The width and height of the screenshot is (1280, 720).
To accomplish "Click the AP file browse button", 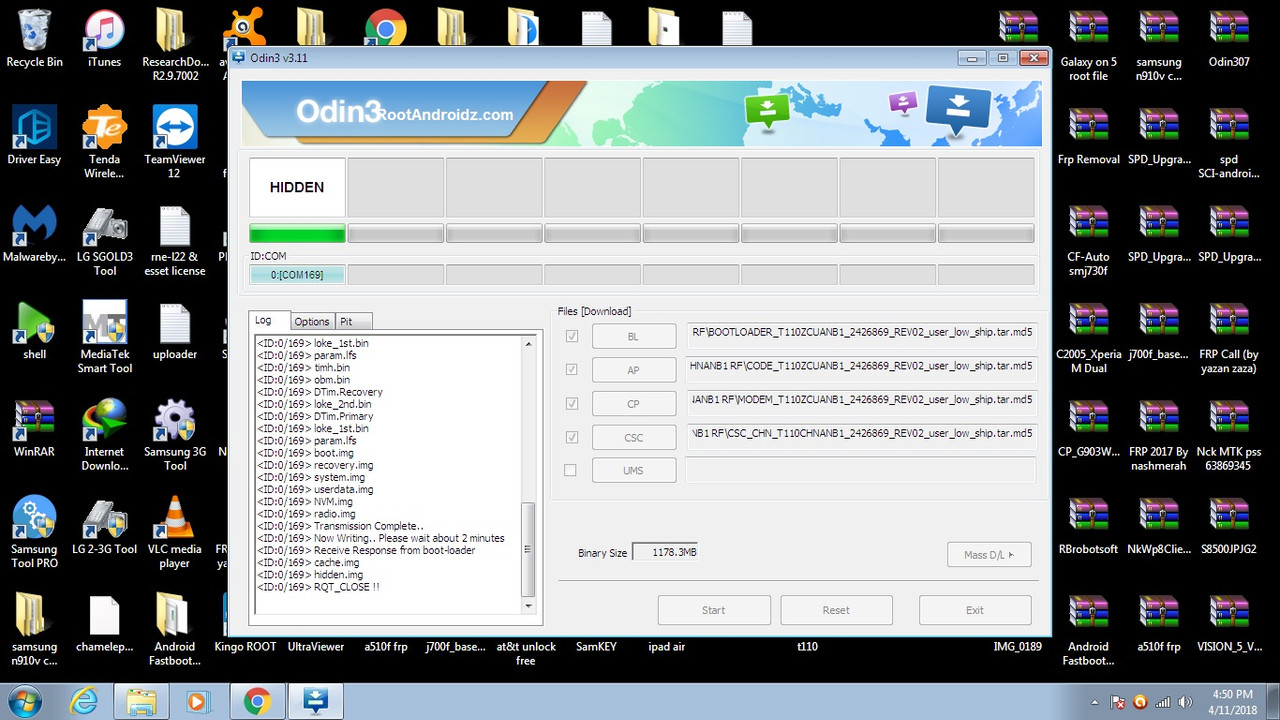I will 634,370.
